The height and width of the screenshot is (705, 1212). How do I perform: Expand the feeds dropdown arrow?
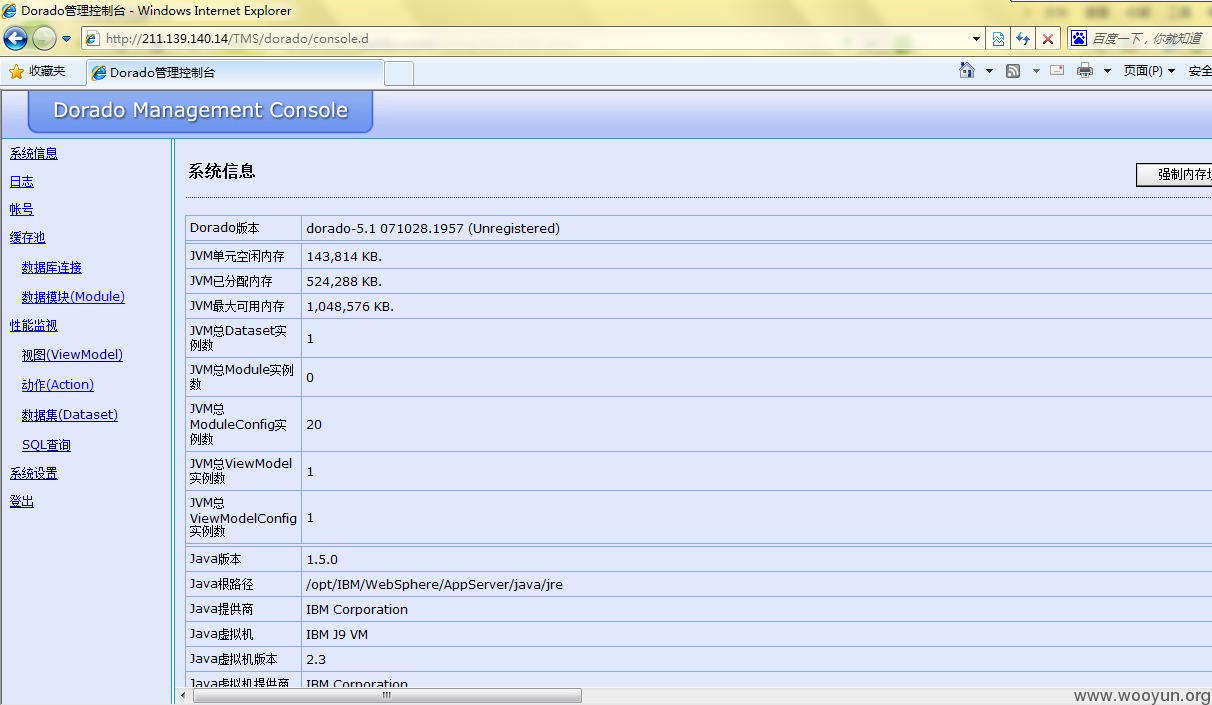tap(1036, 71)
